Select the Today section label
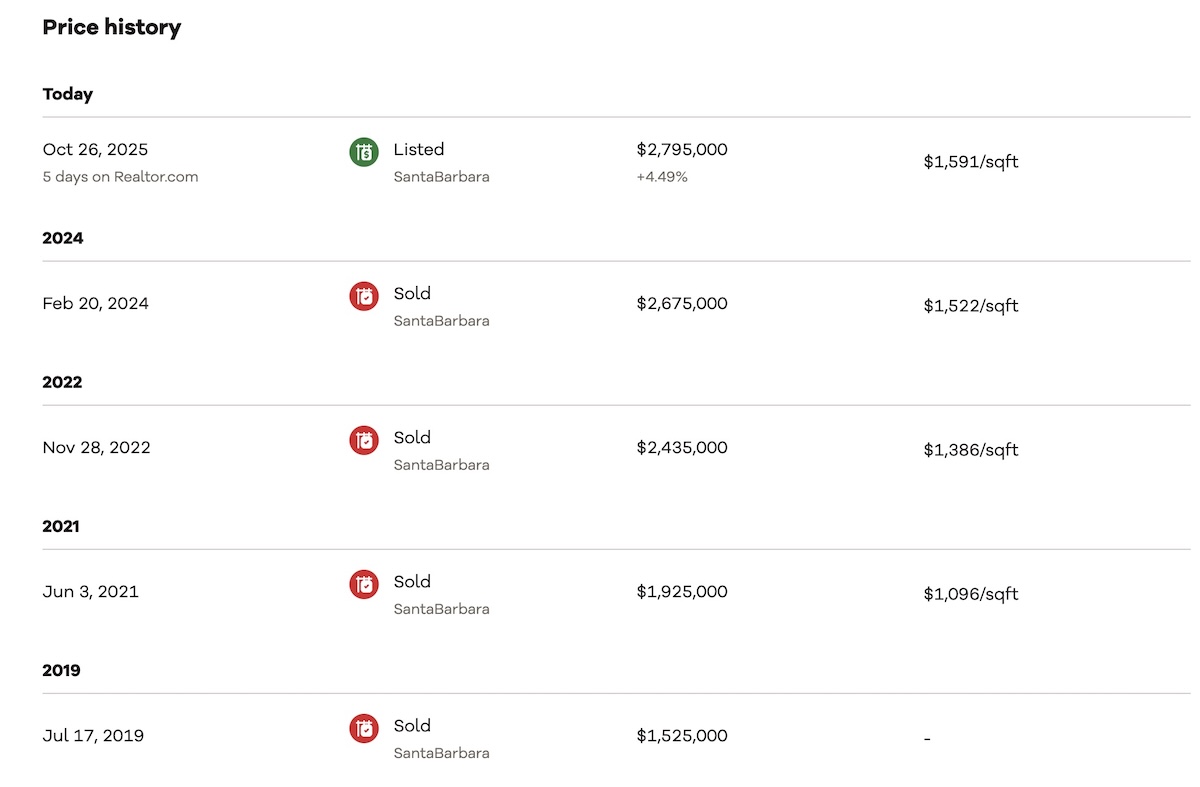1200x787 pixels. coord(68,94)
